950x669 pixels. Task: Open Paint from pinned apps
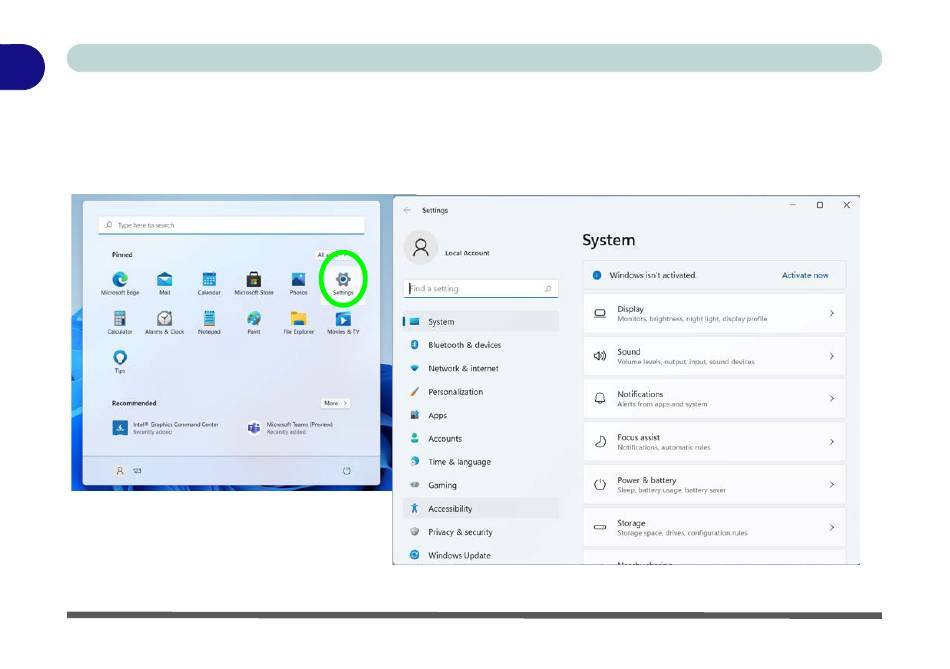tap(254, 320)
